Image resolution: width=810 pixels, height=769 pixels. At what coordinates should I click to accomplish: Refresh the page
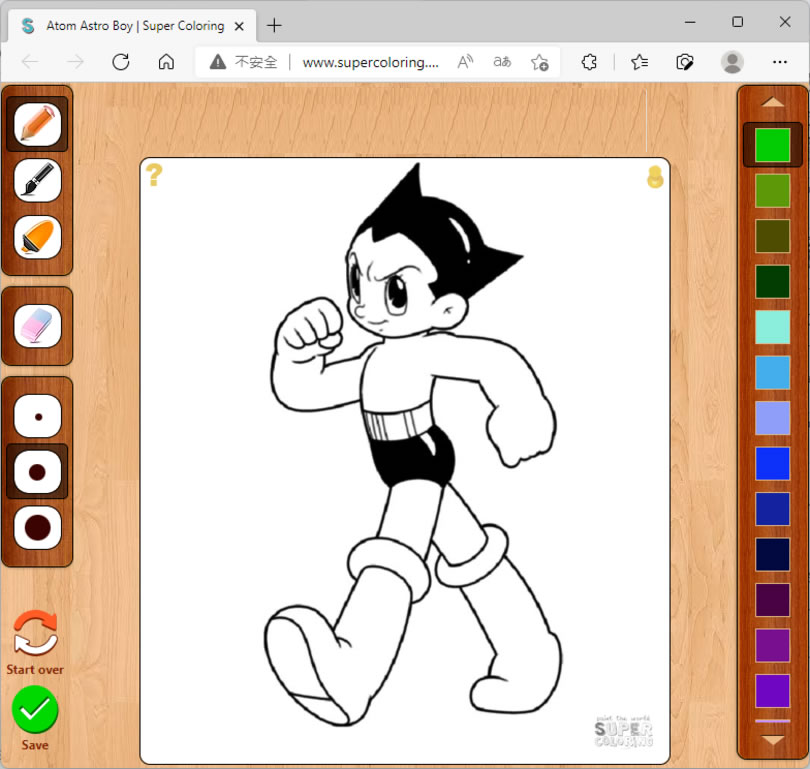coord(120,62)
